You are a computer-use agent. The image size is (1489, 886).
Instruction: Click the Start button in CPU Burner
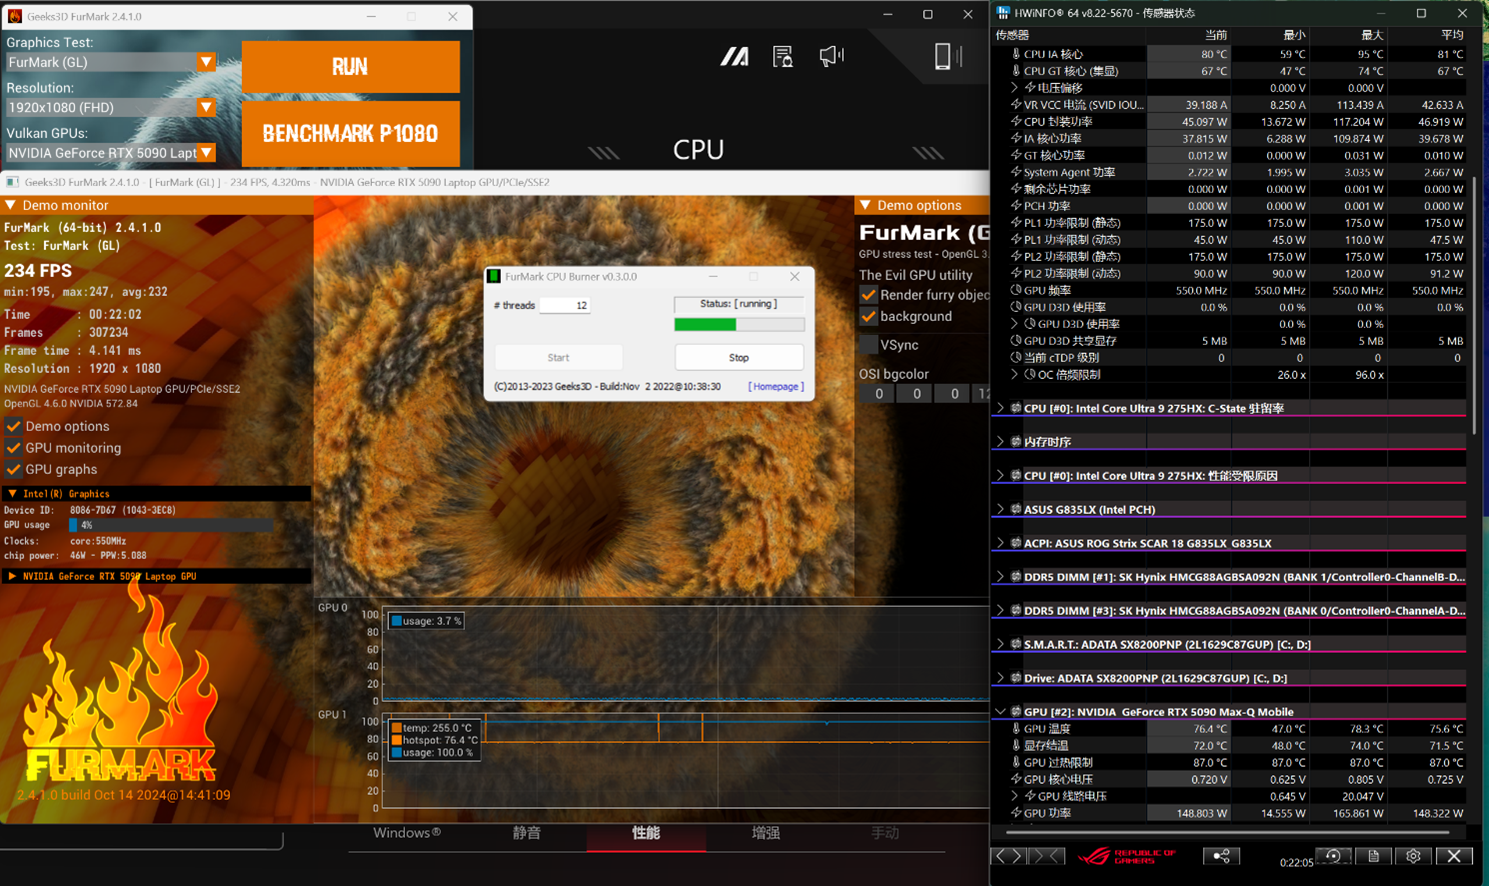coord(558,357)
